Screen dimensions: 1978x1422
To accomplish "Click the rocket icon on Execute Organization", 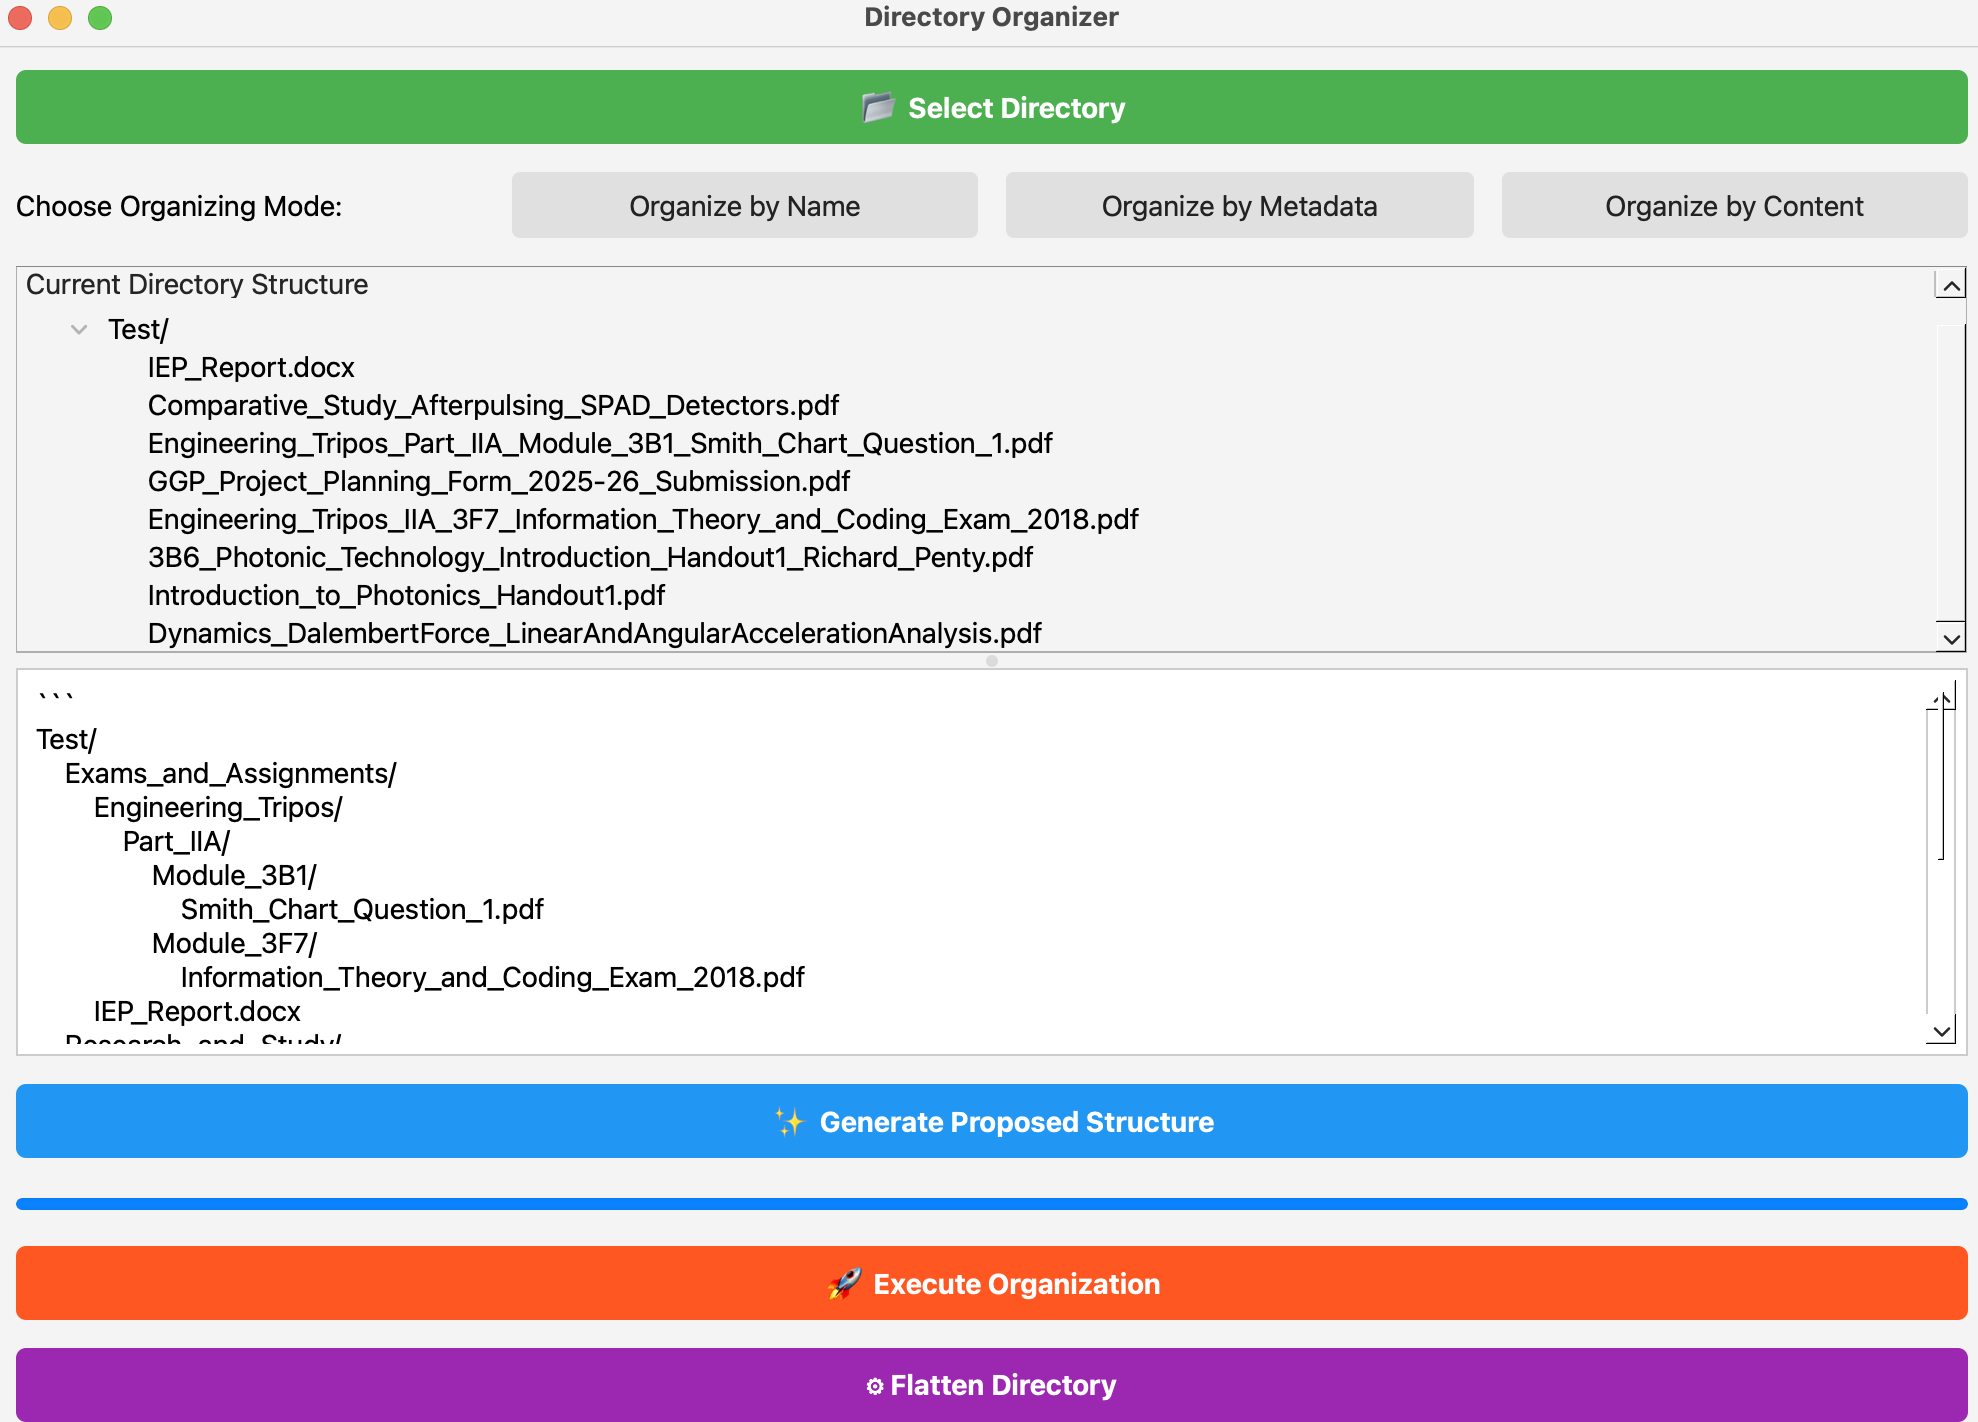I will point(844,1283).
